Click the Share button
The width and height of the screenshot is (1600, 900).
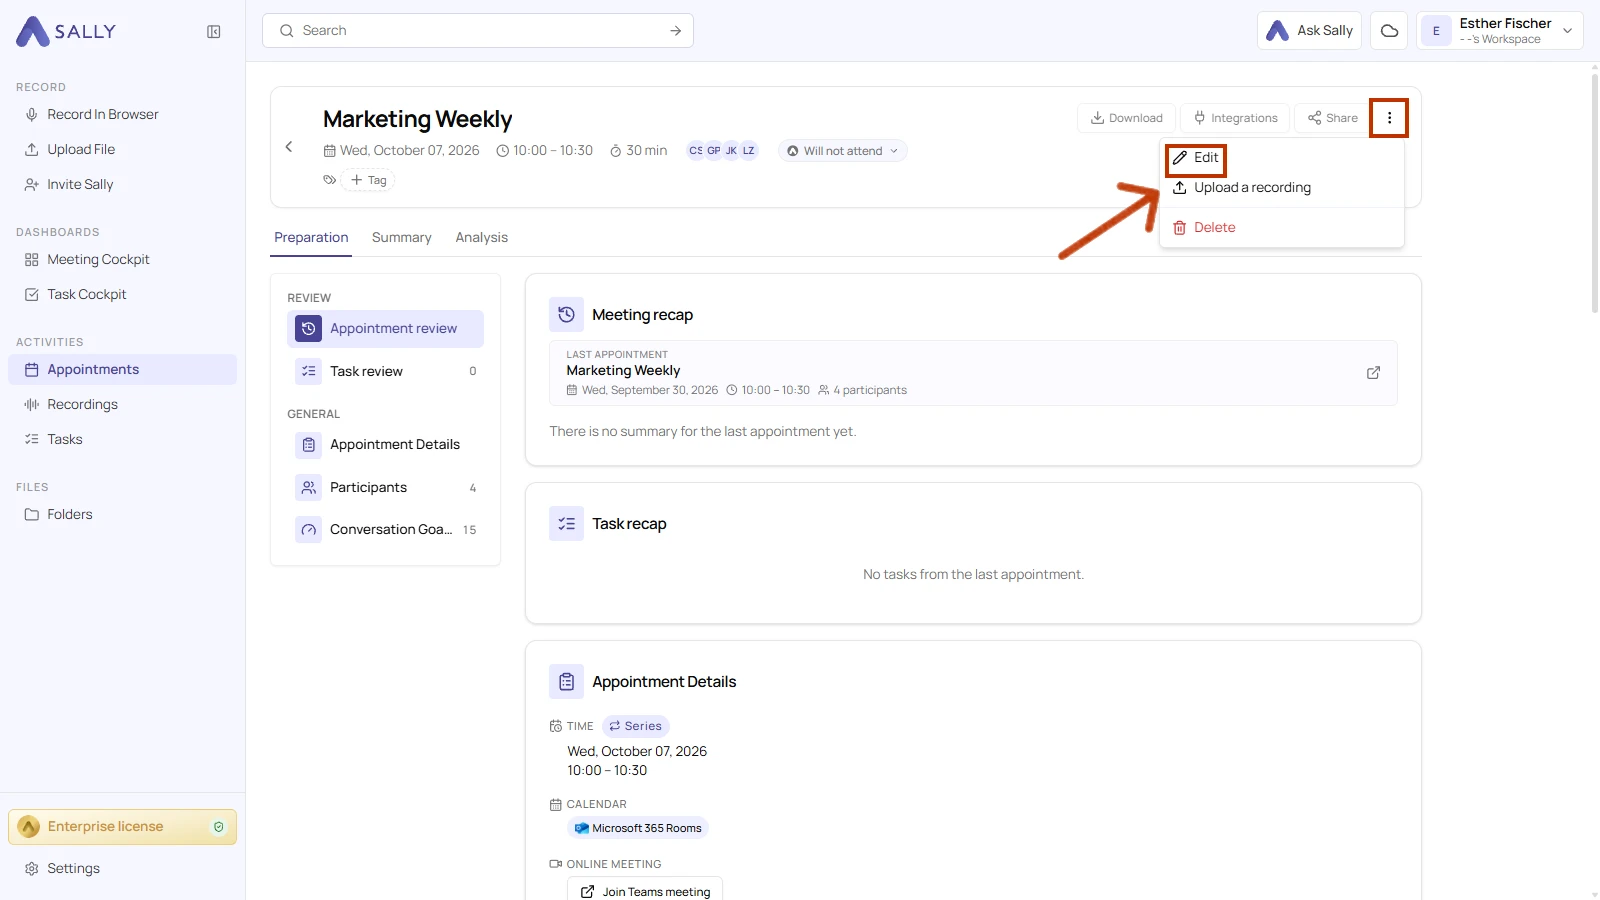(x=1333, y=118)
